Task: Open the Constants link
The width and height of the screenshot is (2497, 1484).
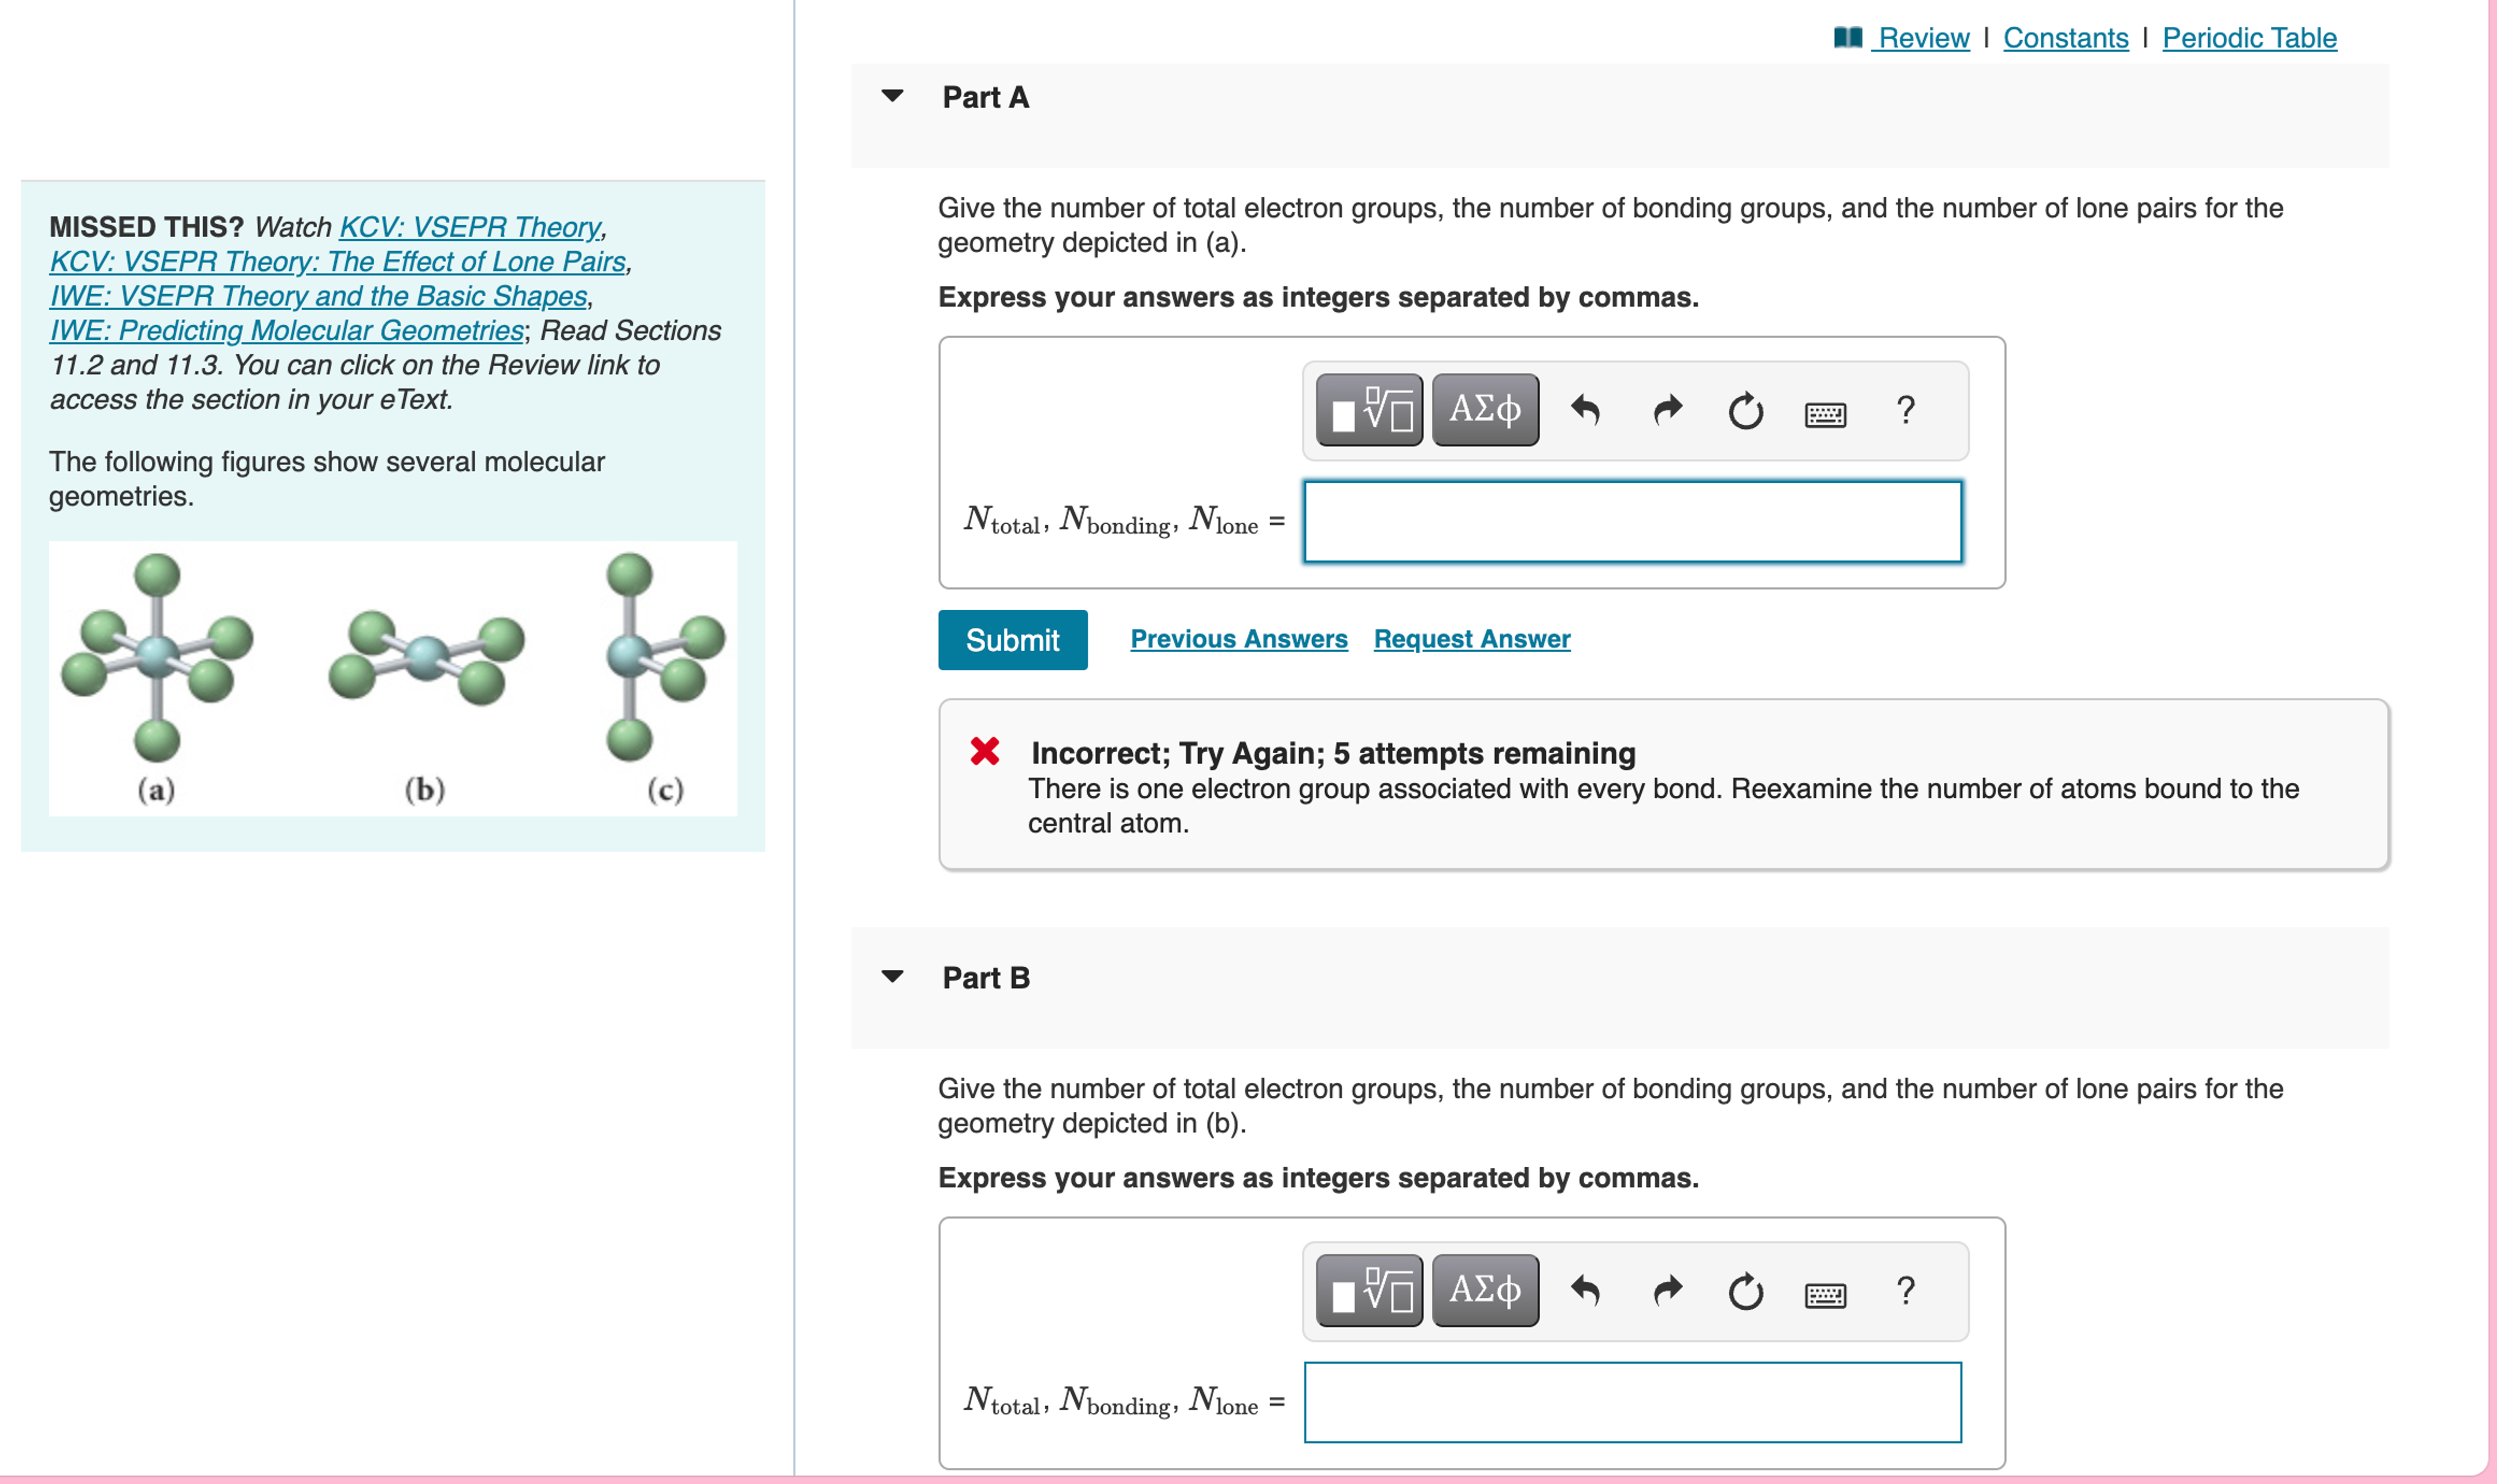Action: [2065, 37]
